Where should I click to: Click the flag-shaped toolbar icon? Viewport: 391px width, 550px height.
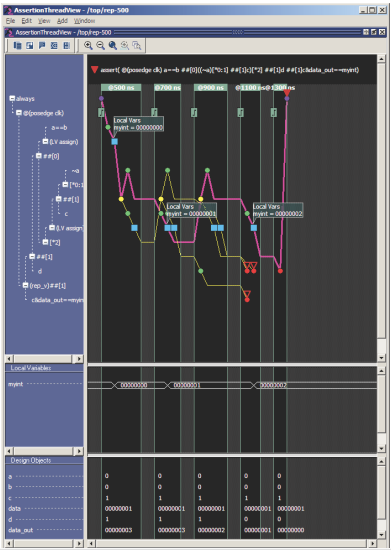pyautogui.click(x=42, y=45)
